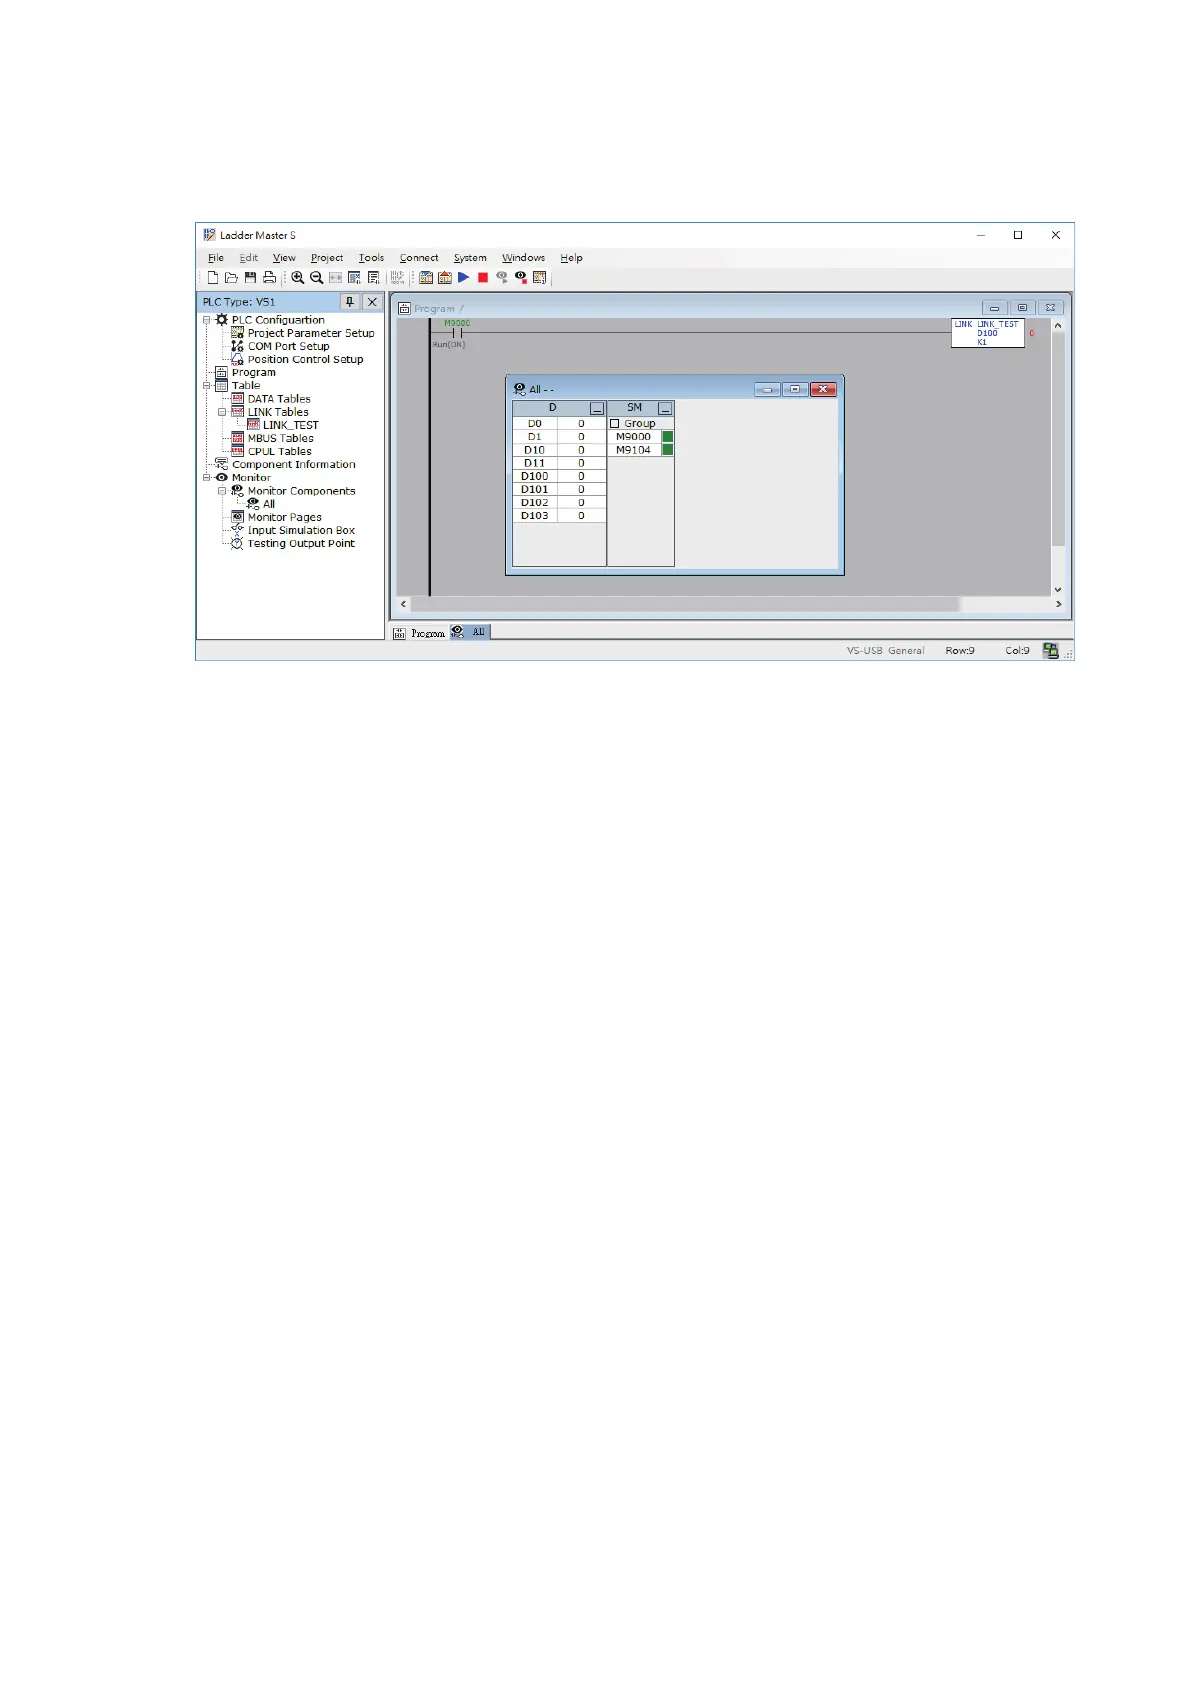This screenshot has height=1684, width=1191.
Task: Open the Connect menu
Action: coord(419,258)
